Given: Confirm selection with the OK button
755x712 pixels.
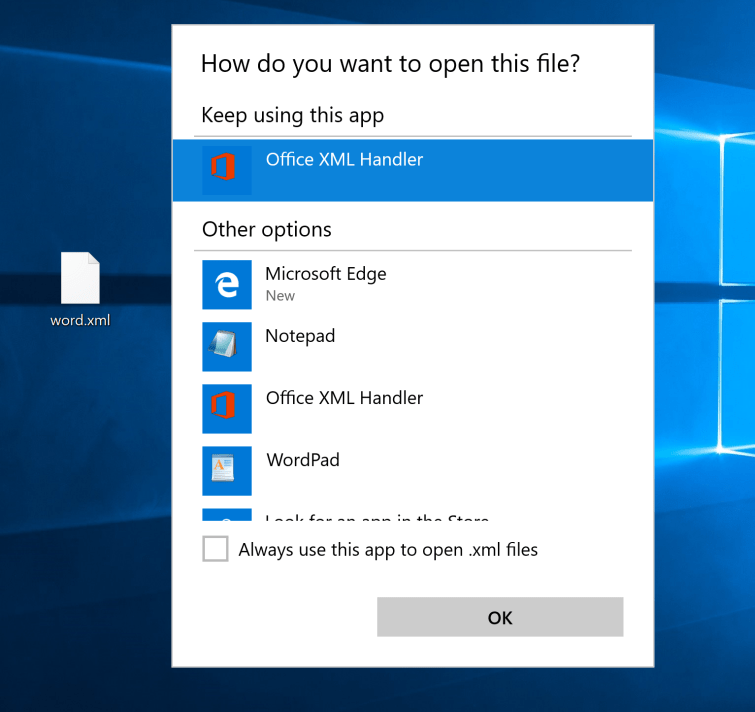Looking at the screenshot, I should [x=500, y=617].
